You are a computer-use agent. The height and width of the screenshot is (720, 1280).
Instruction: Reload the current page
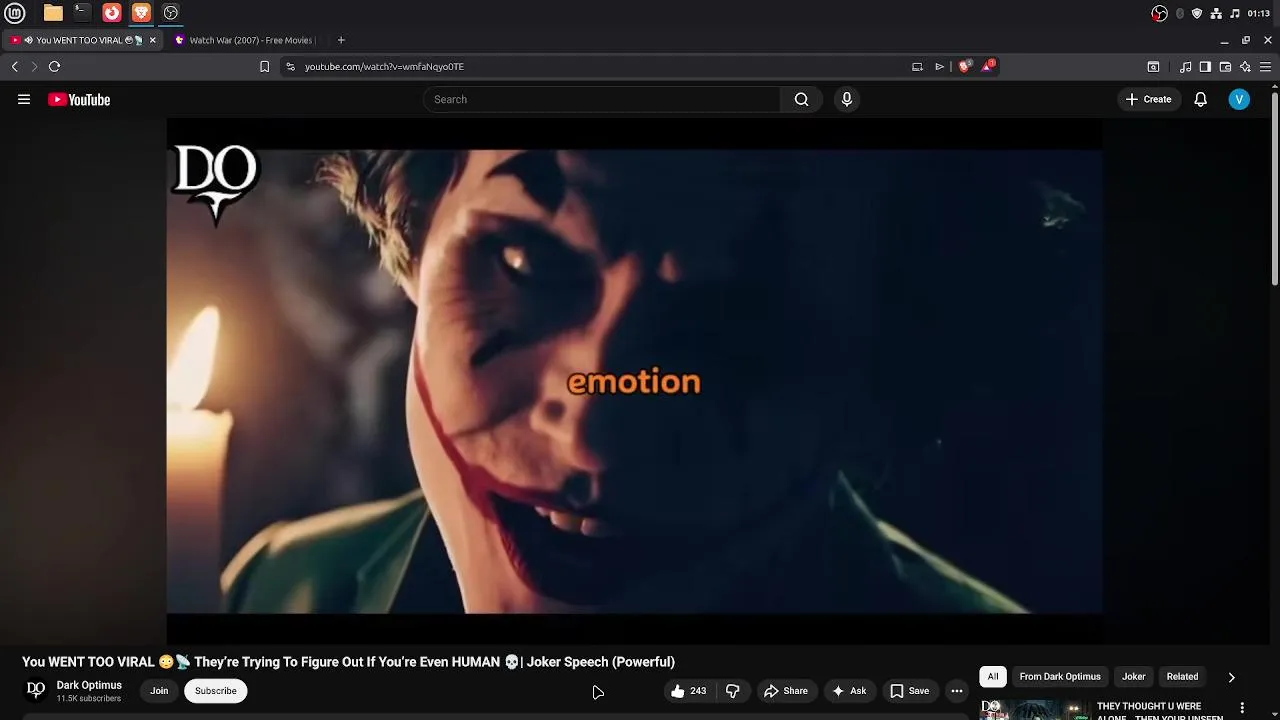[x=55, y=66]
